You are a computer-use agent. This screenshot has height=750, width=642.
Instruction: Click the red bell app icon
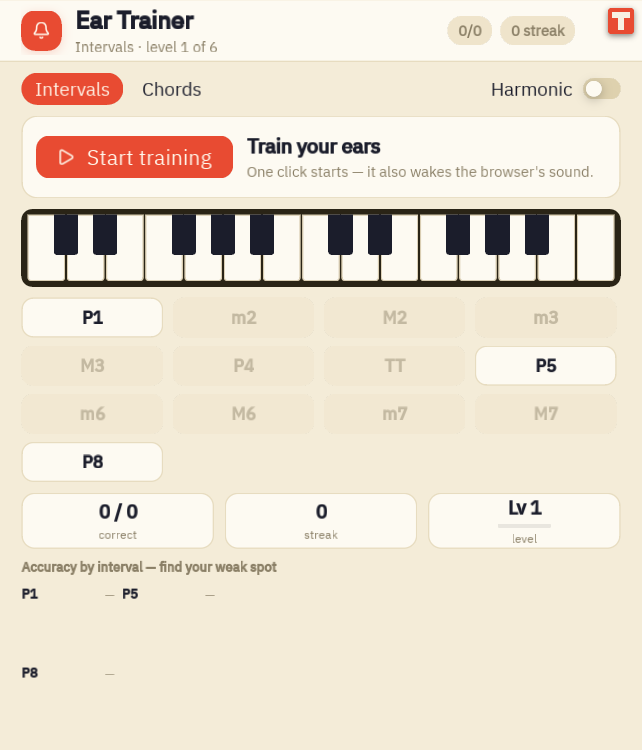(x=42, y=31)
